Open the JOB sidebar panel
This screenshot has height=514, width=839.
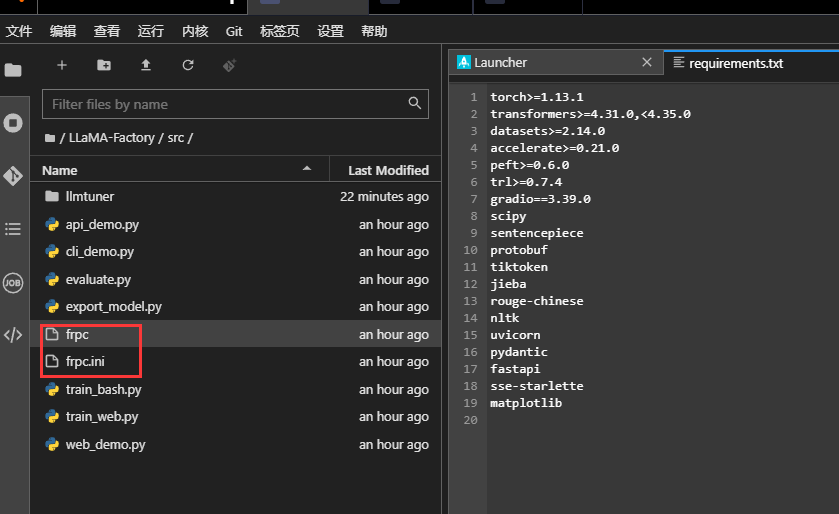point(13,282)
